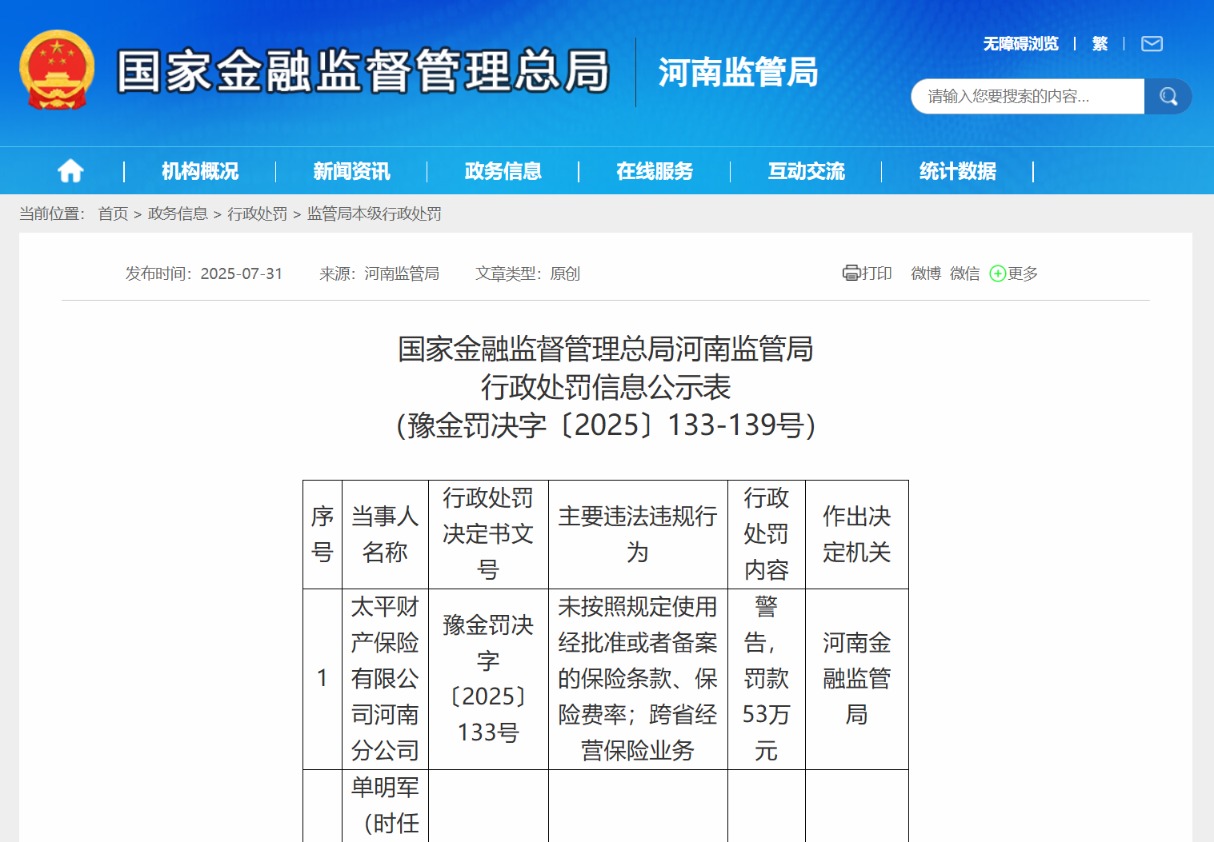Click violation cell 未按照规定使用经批准
The width and height of the screenshot is (1214, 842).
pyautogui.click(x=638, y=679)
